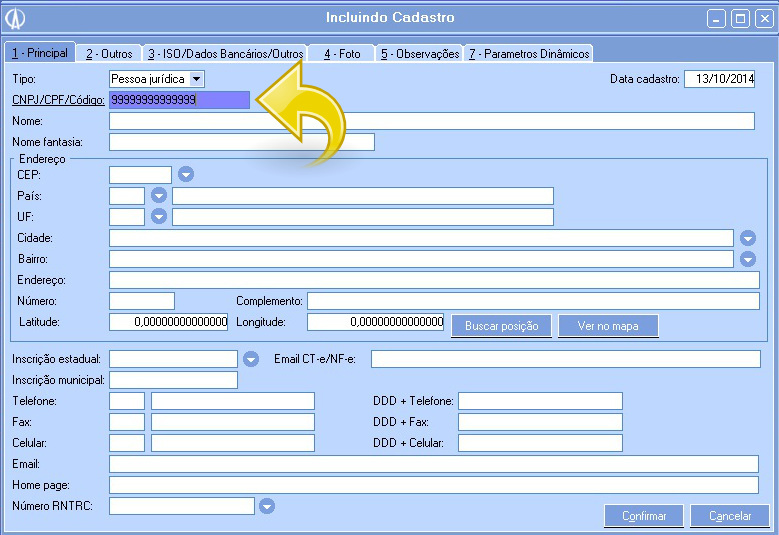The width and height of the screenshot is (779, 535).
Task: Expand the Tipo dropdown (Pessoa jurídica)
Action: [x=196, y=78]
